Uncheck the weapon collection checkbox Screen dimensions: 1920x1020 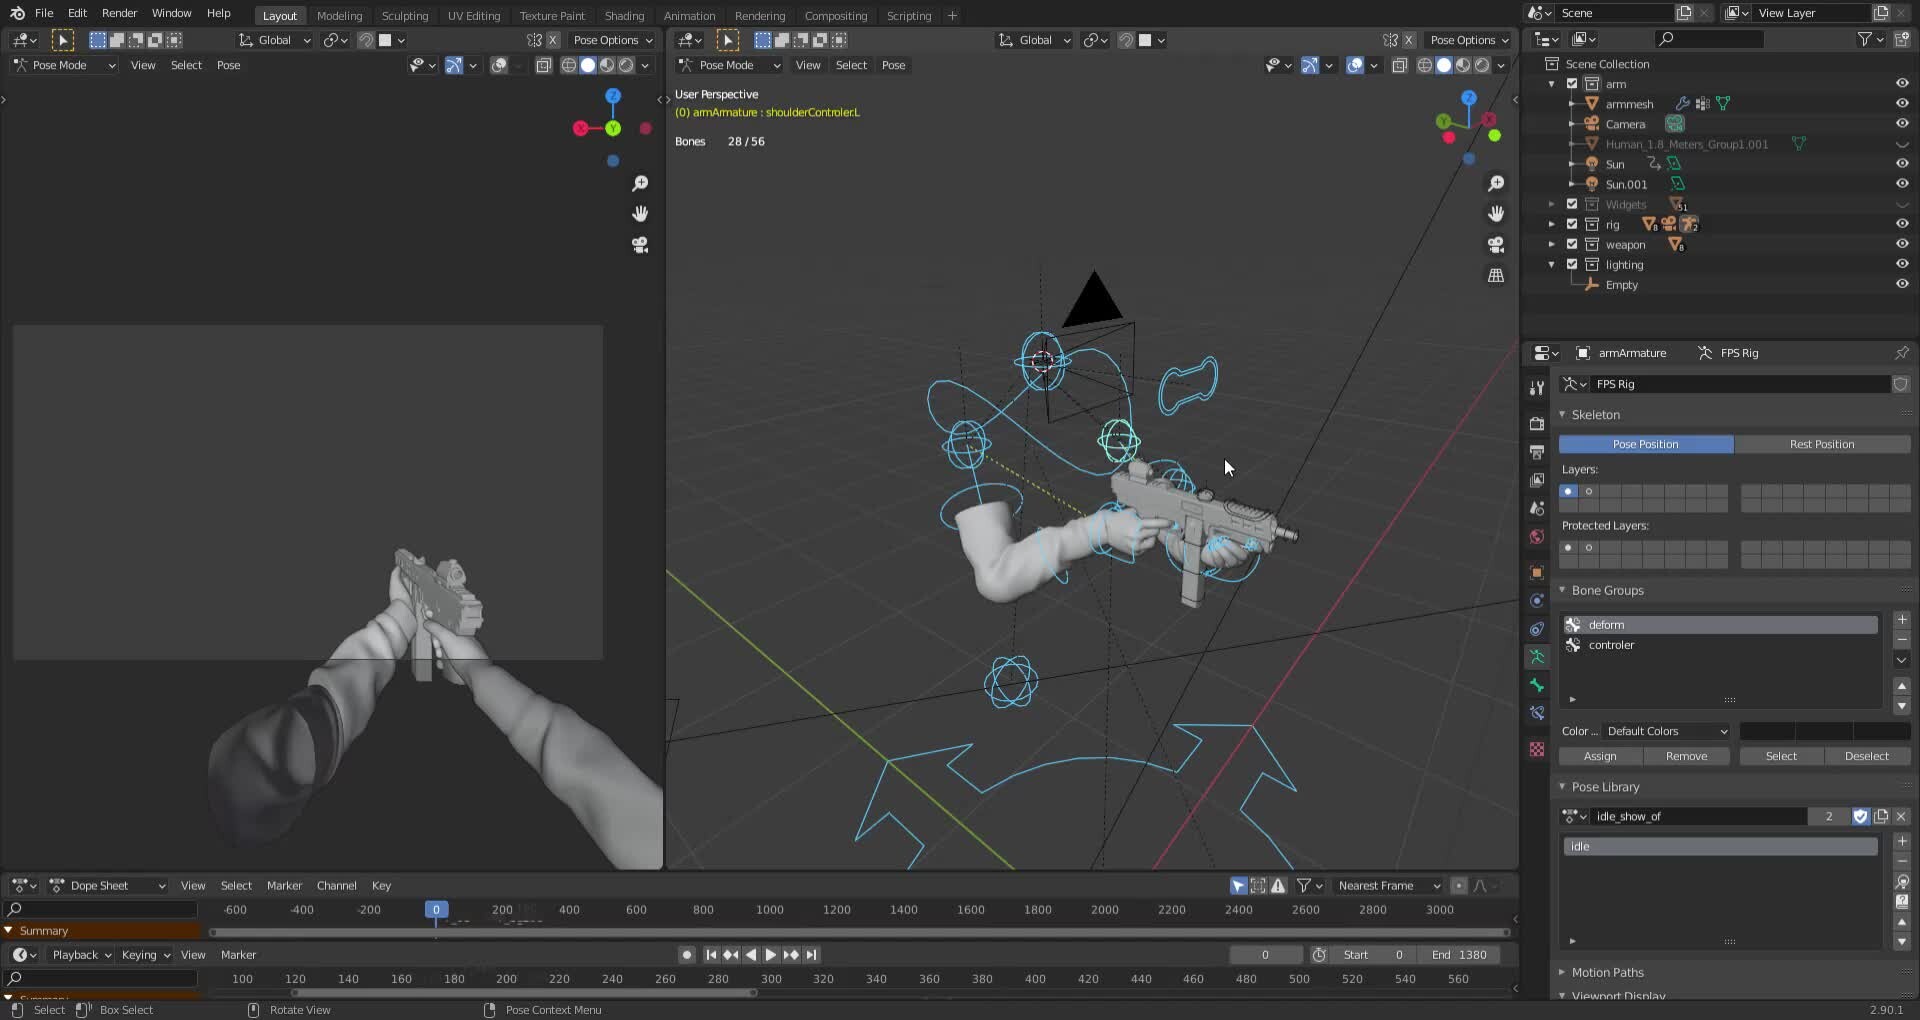coord(1572,244)
